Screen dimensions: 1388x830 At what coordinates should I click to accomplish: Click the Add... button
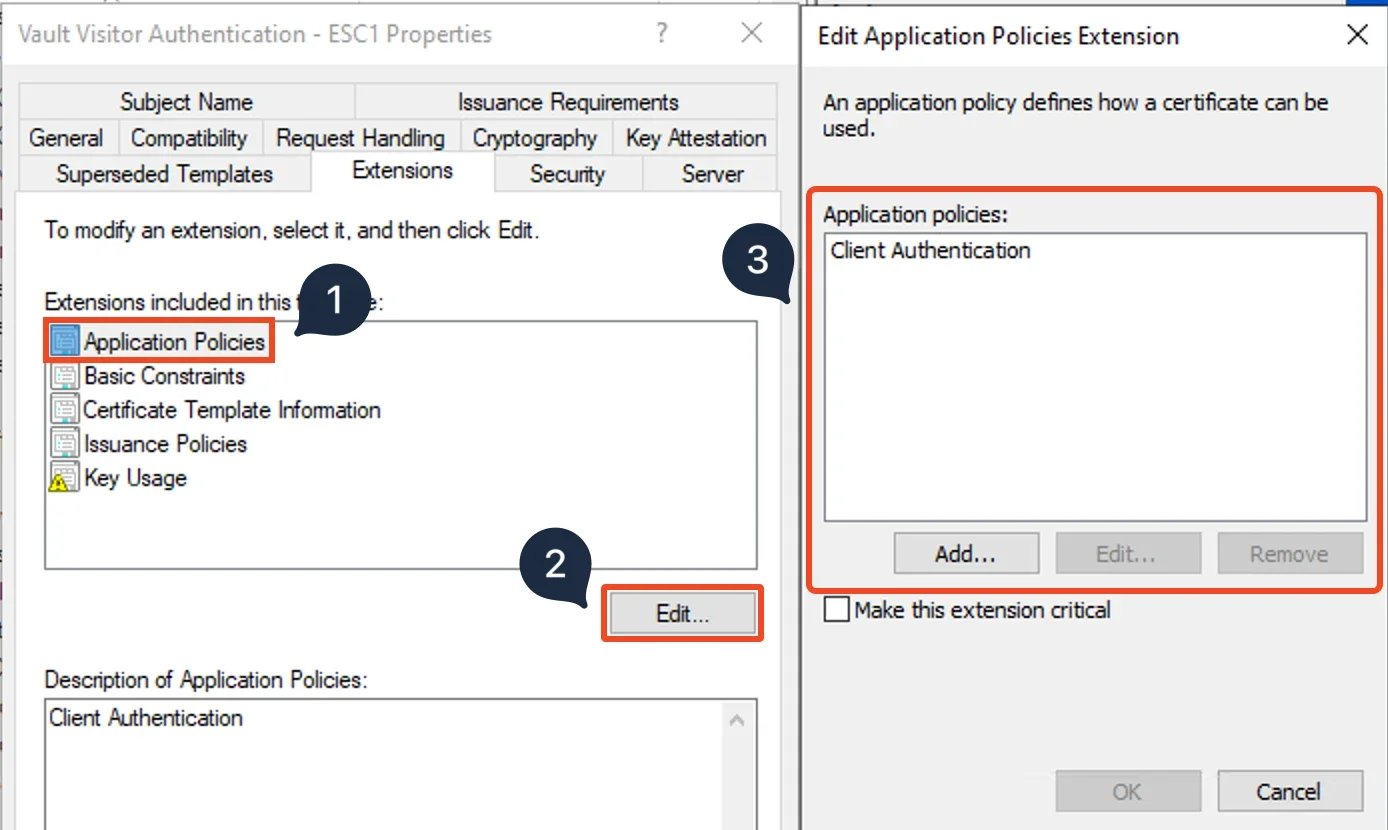(x=965, y=553)
